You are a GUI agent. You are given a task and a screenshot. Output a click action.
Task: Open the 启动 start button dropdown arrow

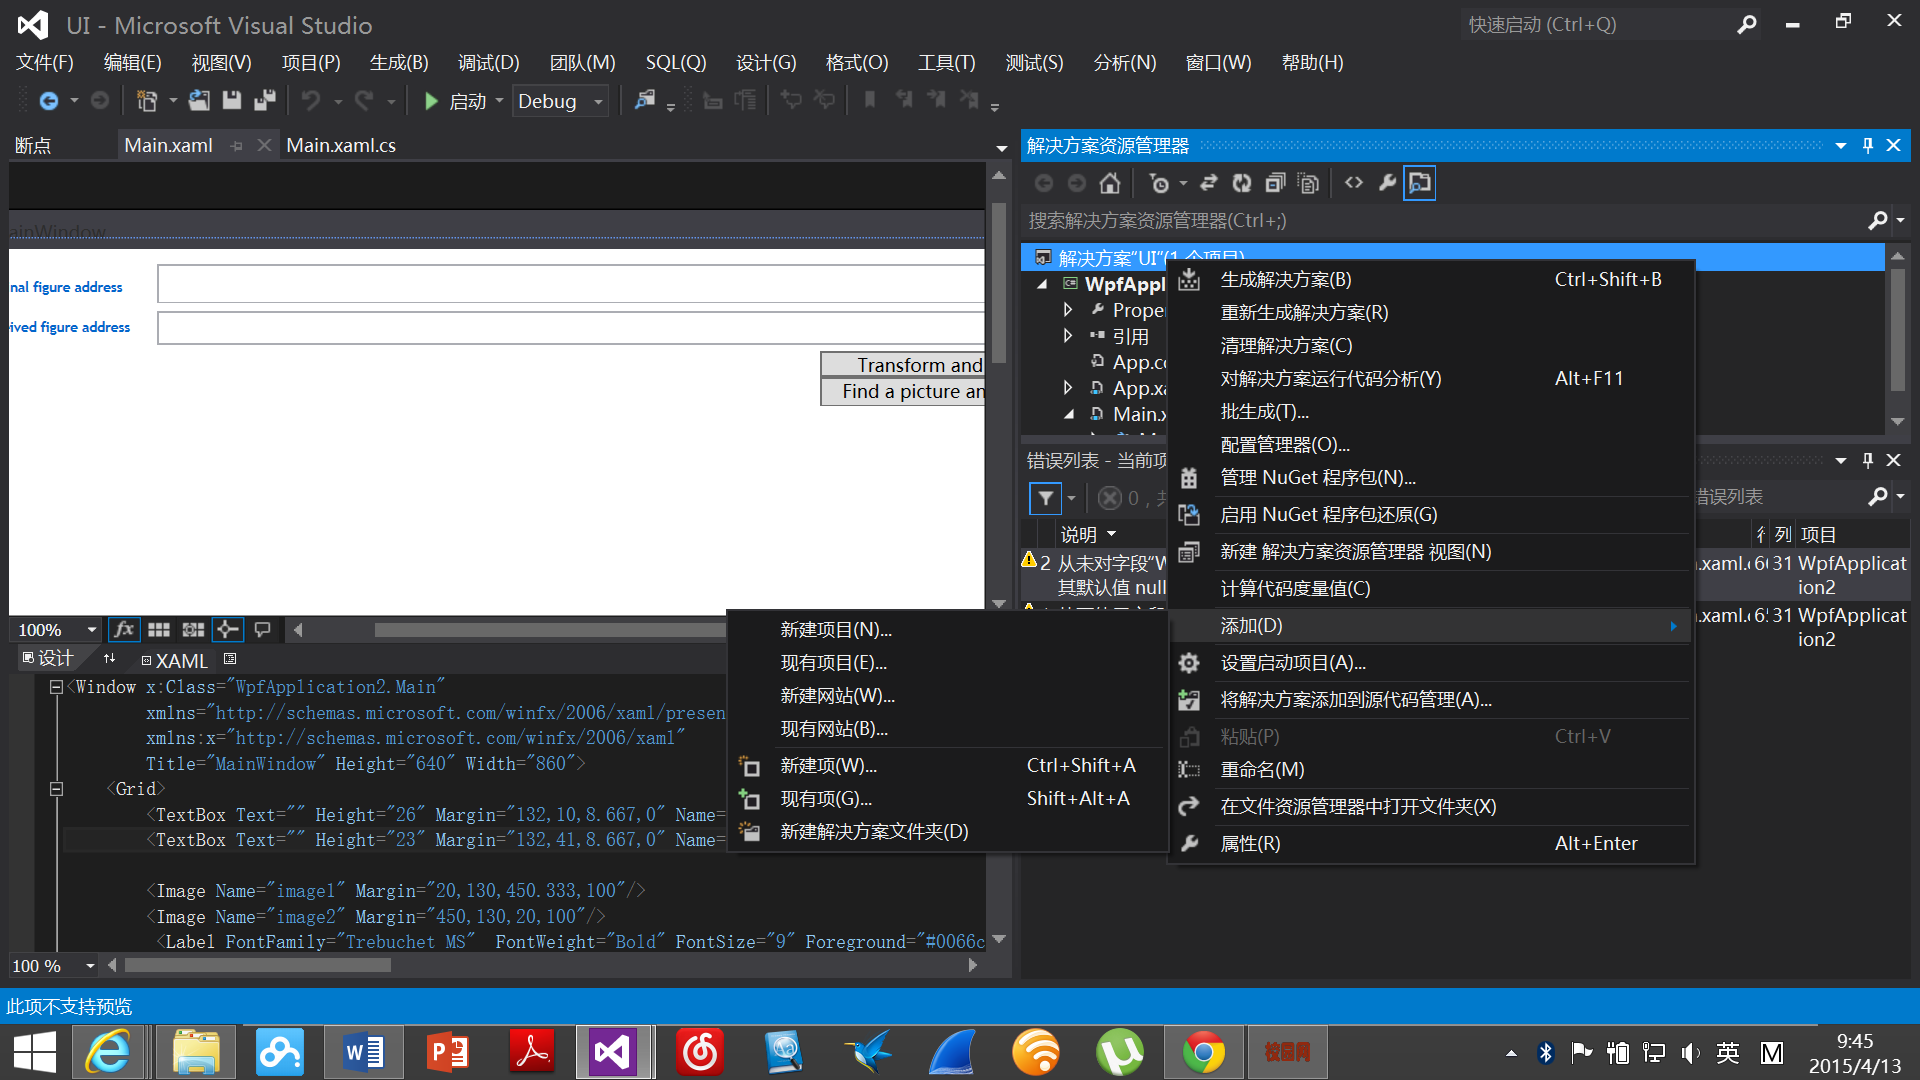499,101
